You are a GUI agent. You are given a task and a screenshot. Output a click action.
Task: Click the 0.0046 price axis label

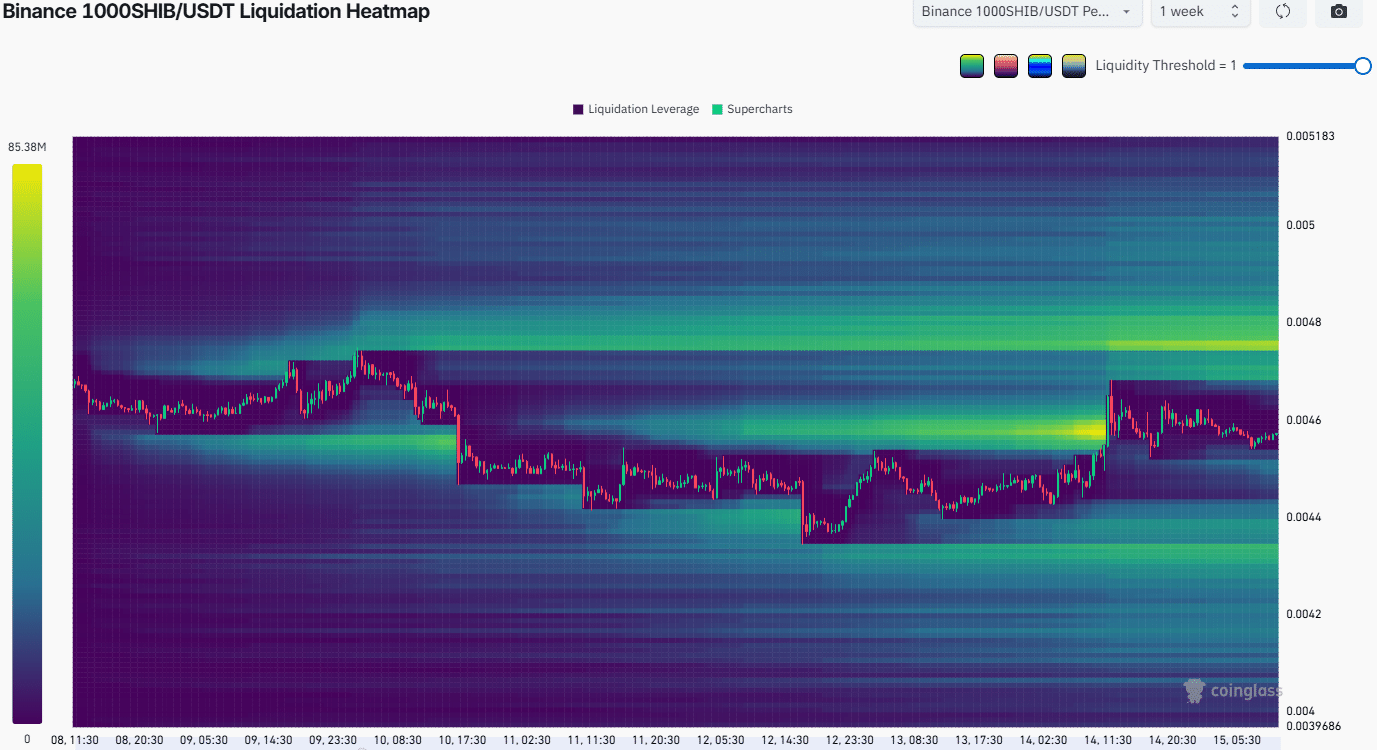point(1303,420)
